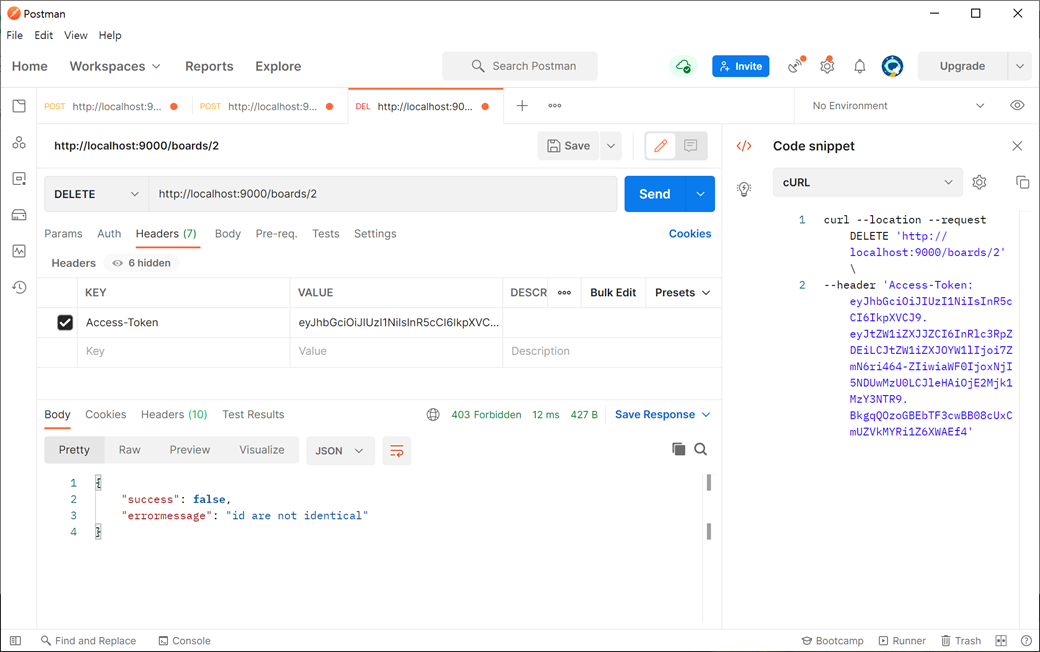Change the JSON format dropdown
The width and height of the screenshot is (1040, 652).
(x=340, y=451)
